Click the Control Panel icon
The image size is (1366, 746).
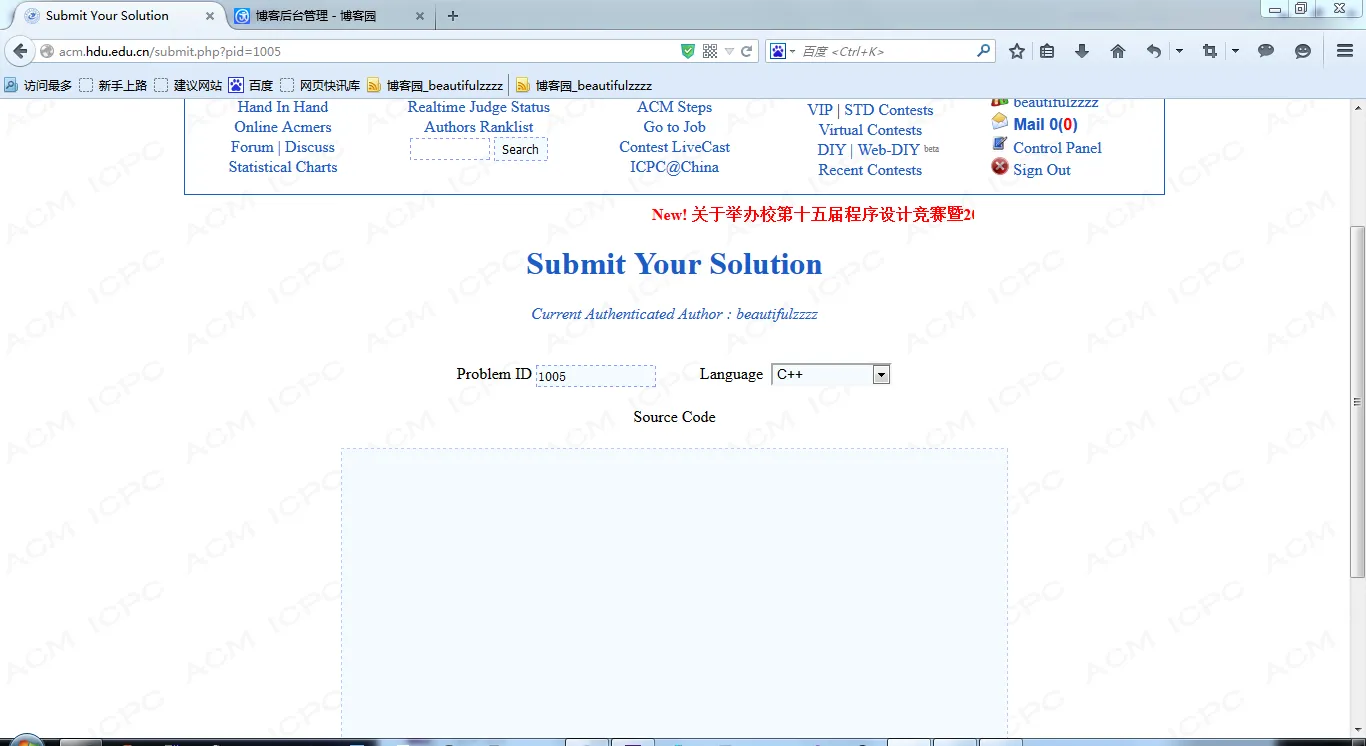(x=1000, y=144)
